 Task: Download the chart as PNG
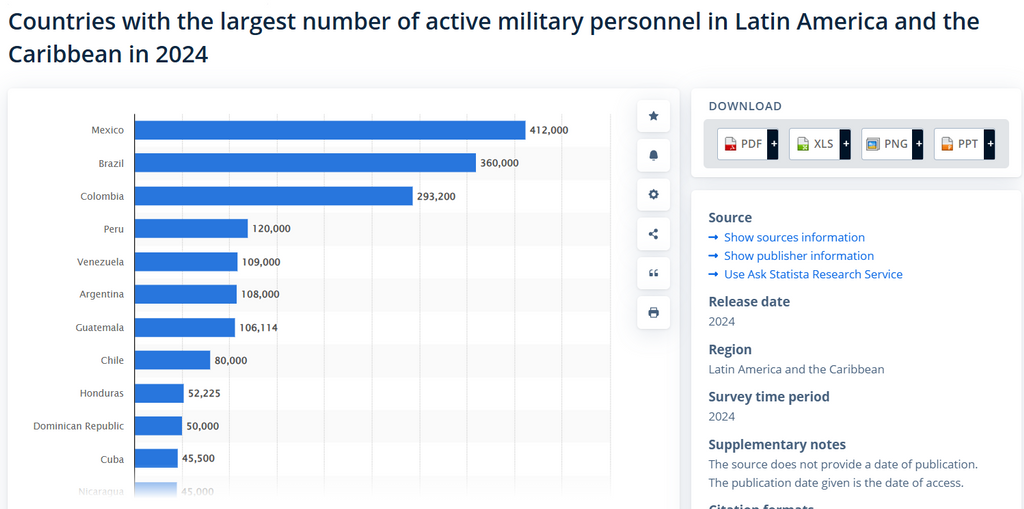[x=886, y=144]
